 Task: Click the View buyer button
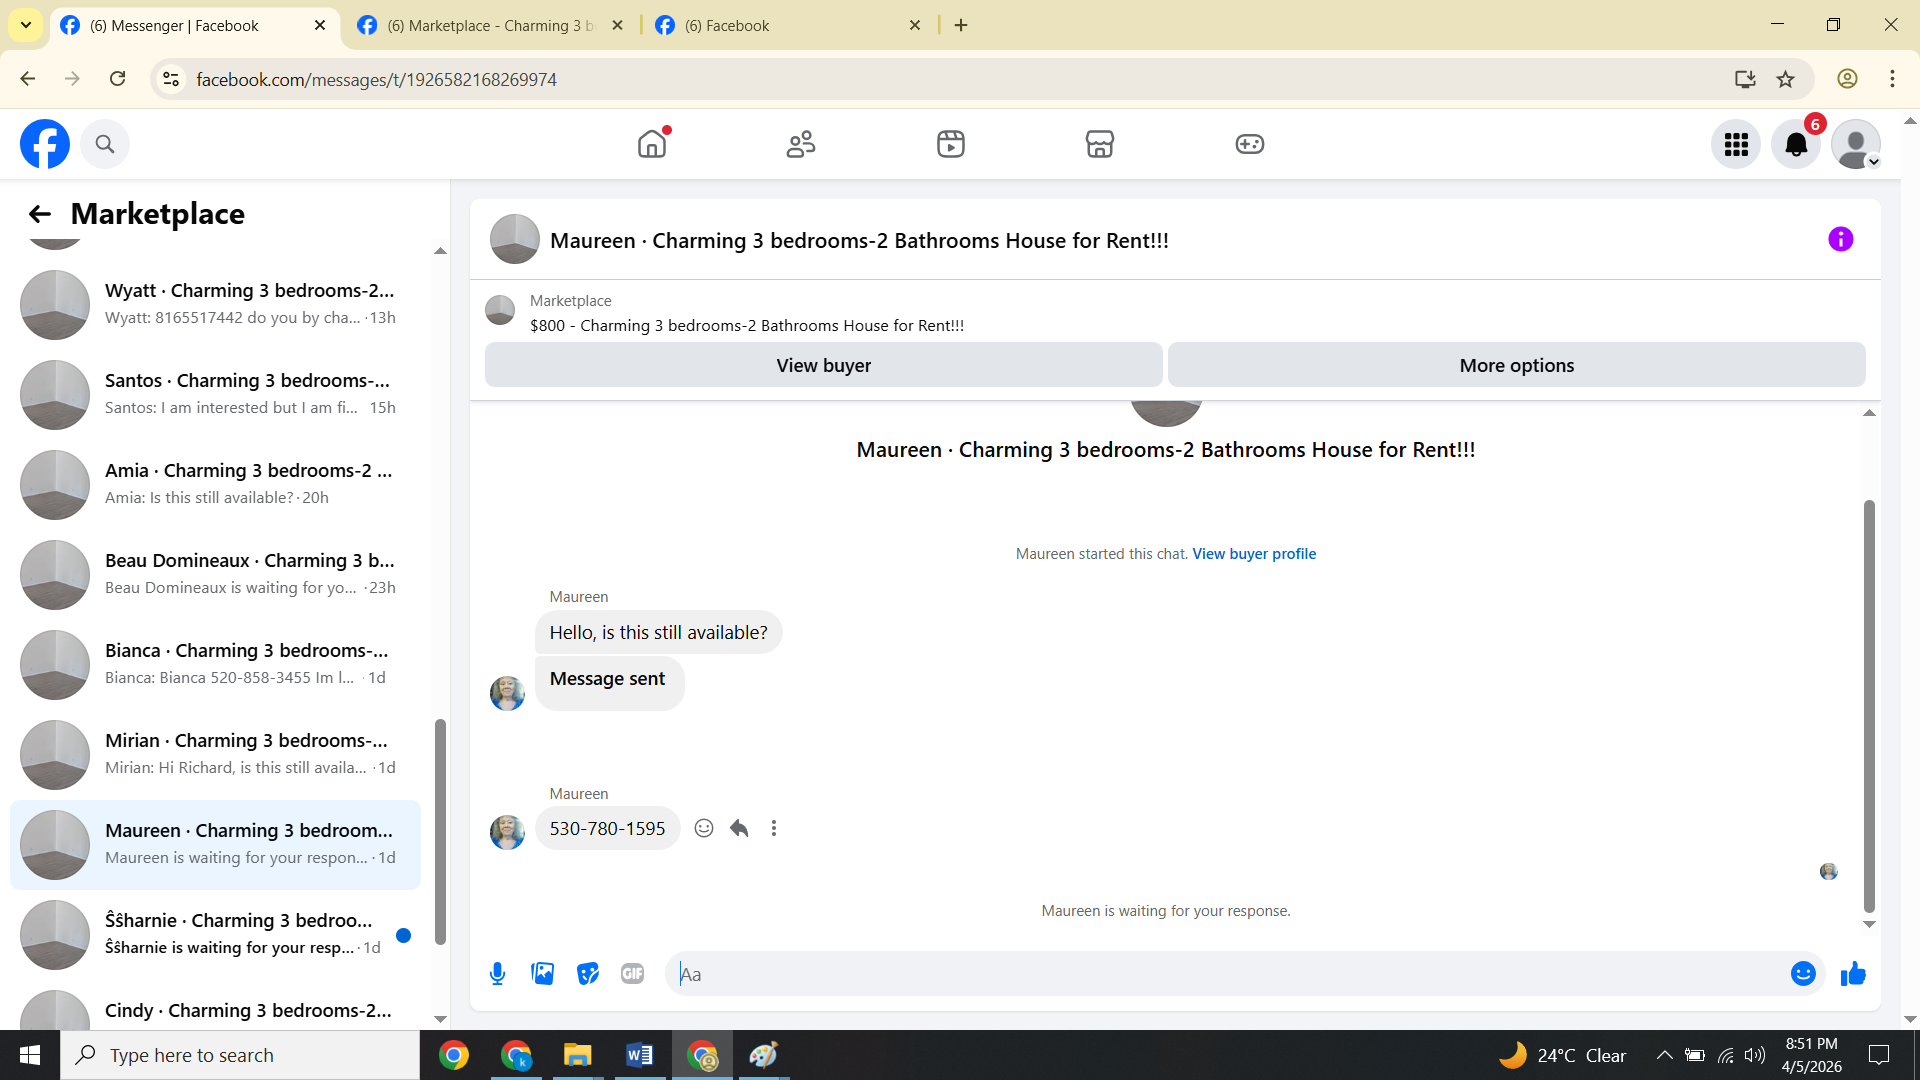tap(823, 365)
